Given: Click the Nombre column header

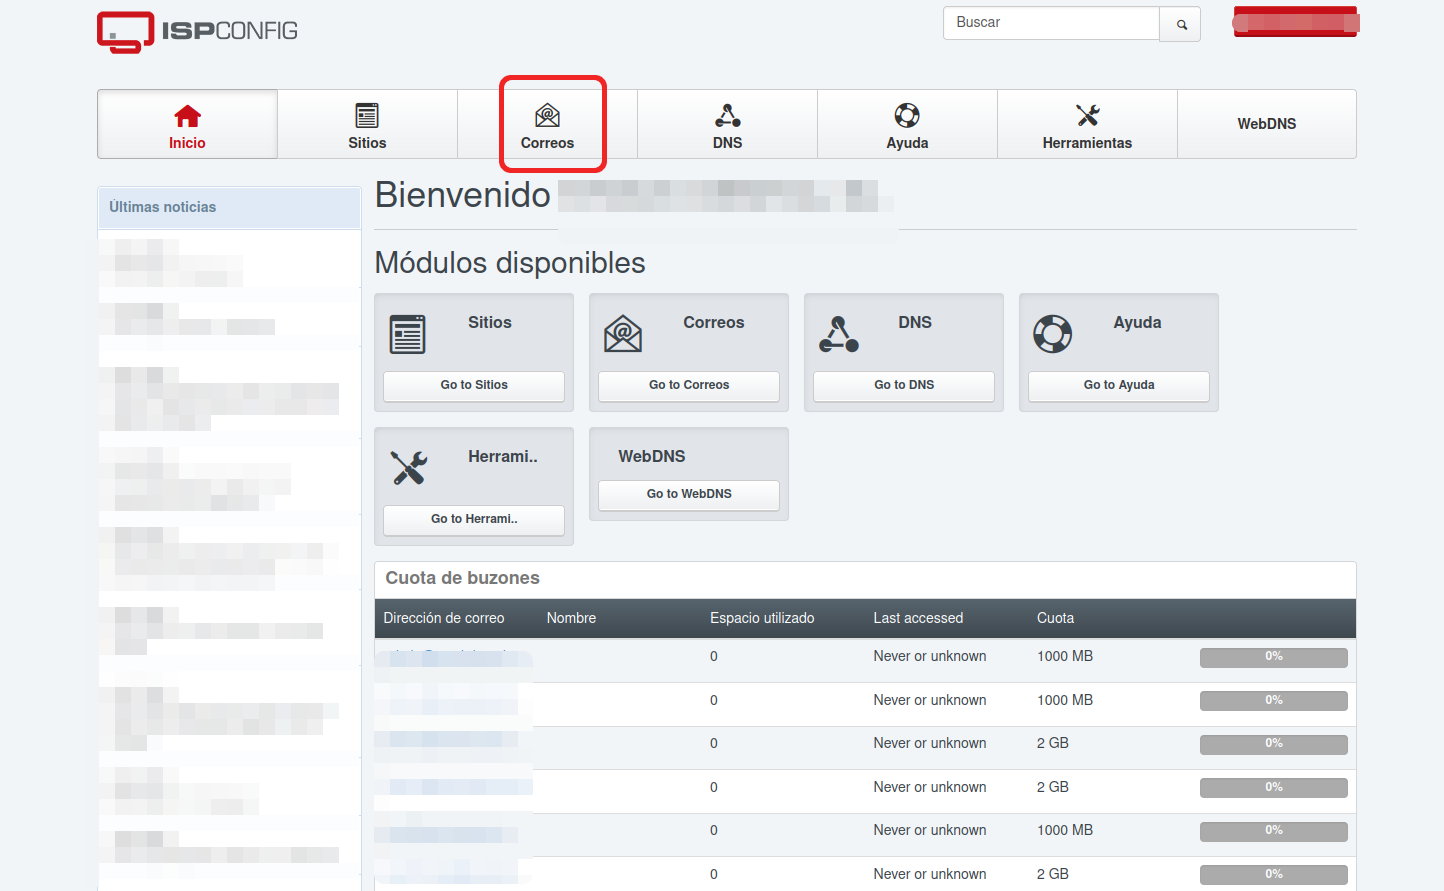Looking at the screenshot, I should pyautogui.click(x=571, y=618).
